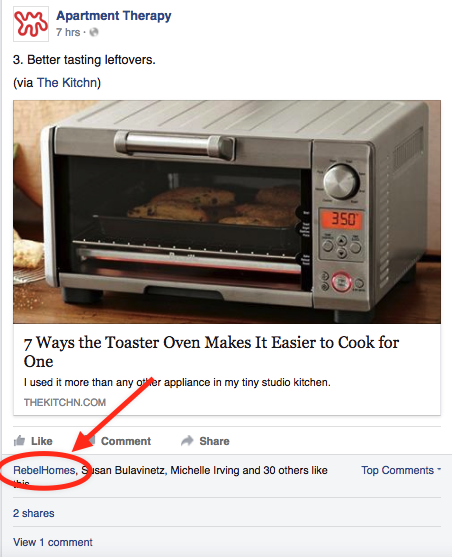This screenshot has width=452, height=557.
Task: Expand View 1 comment
Action: 53,542
